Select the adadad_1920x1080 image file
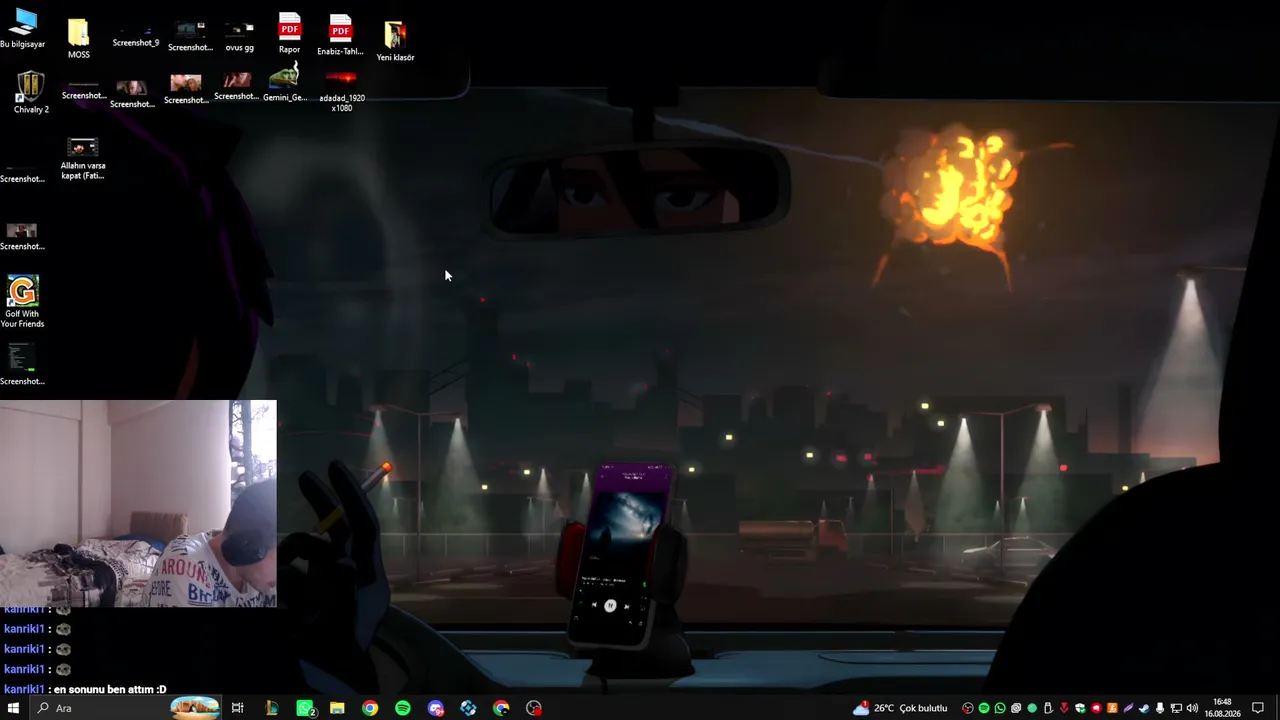The width and height of the screenshot is (1280, 720). tap(341, 90)
